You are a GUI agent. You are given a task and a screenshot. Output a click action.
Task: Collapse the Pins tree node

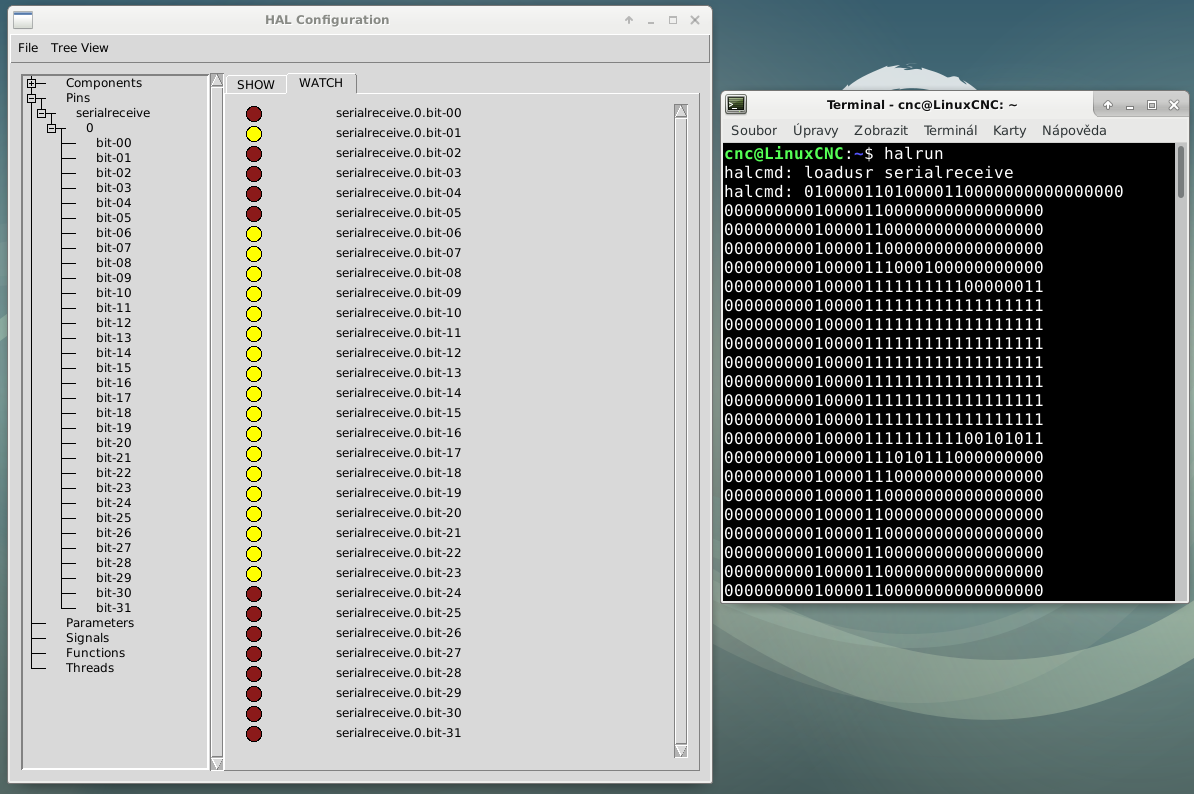(32, 98)
